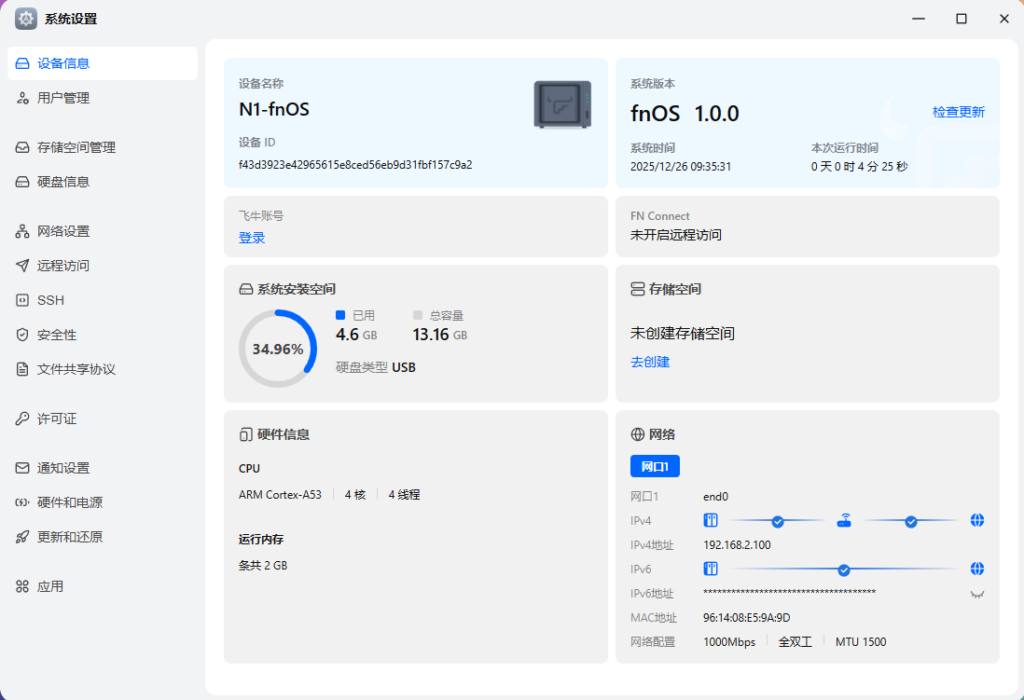Select the 文件共享协议 document icon
This screenshot has width=1024, height=700.
[22, 369]
